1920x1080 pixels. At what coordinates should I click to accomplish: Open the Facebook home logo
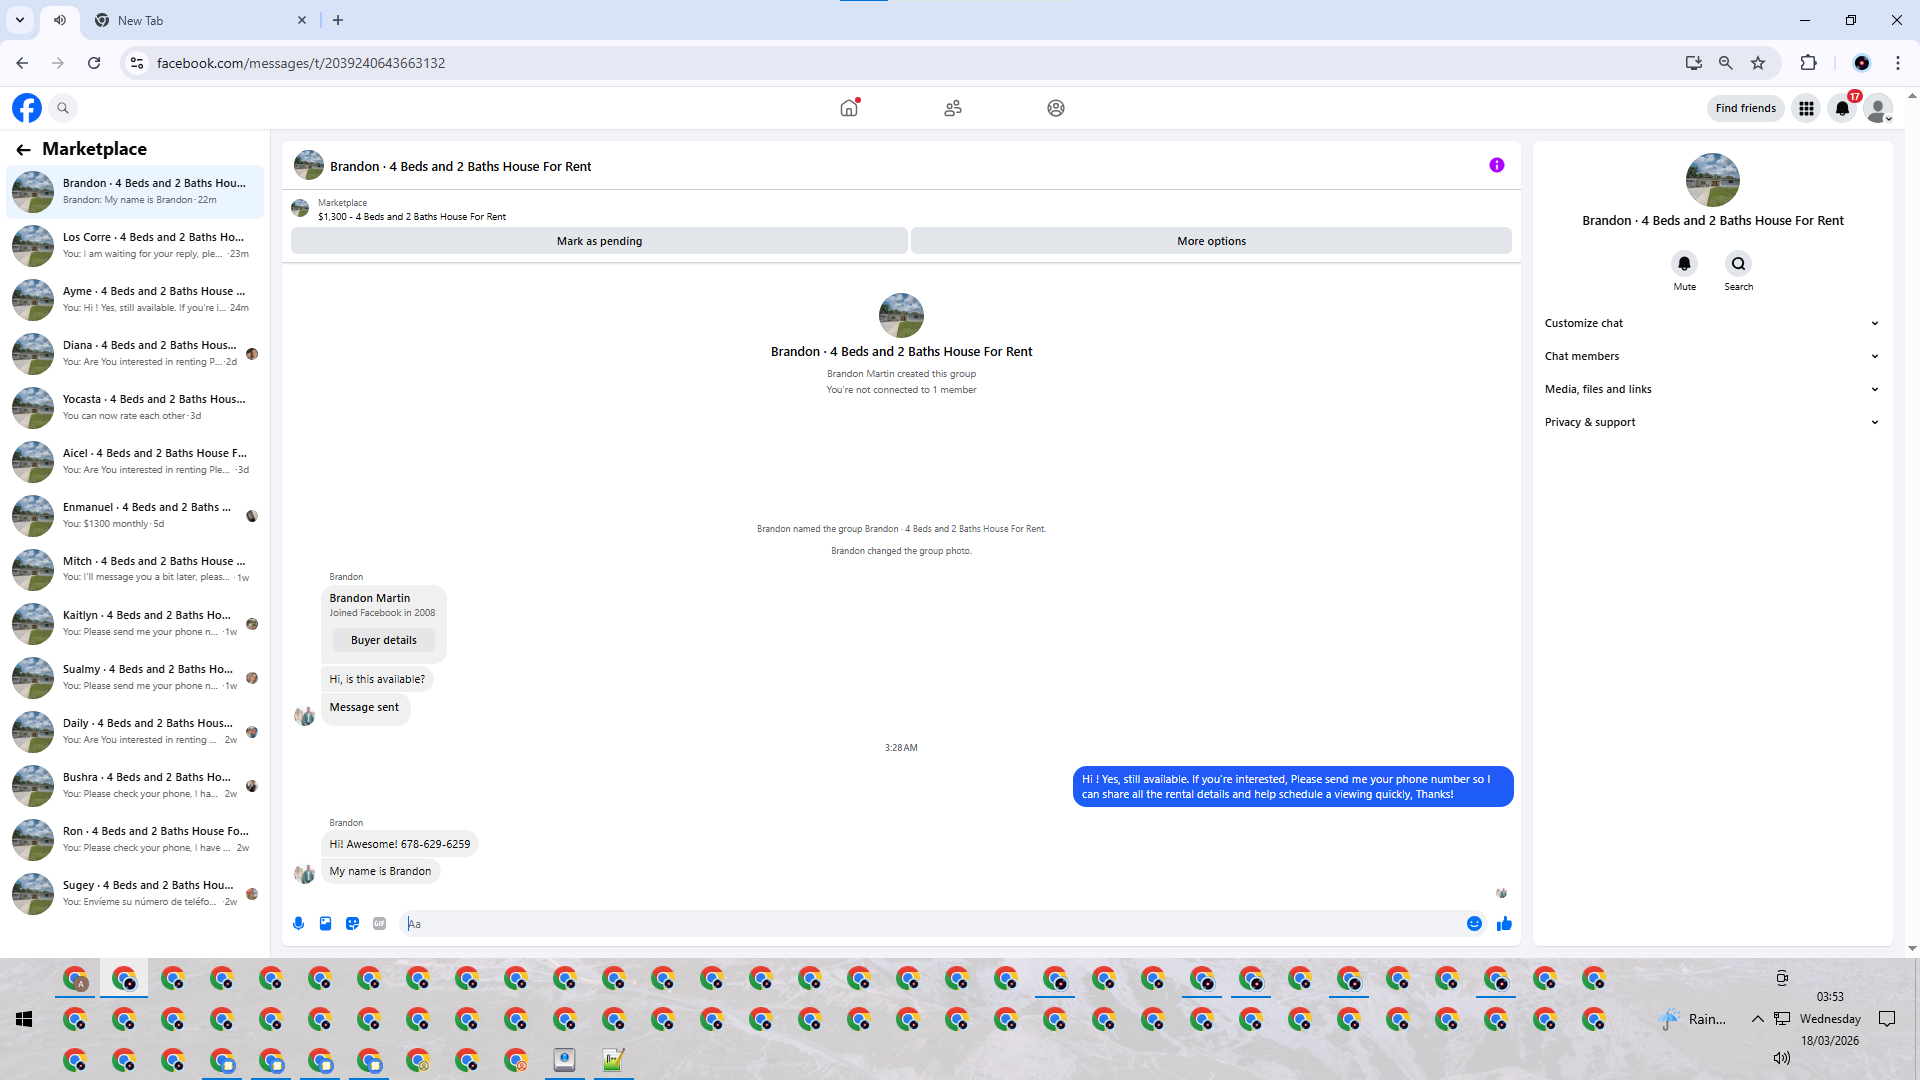27,108
